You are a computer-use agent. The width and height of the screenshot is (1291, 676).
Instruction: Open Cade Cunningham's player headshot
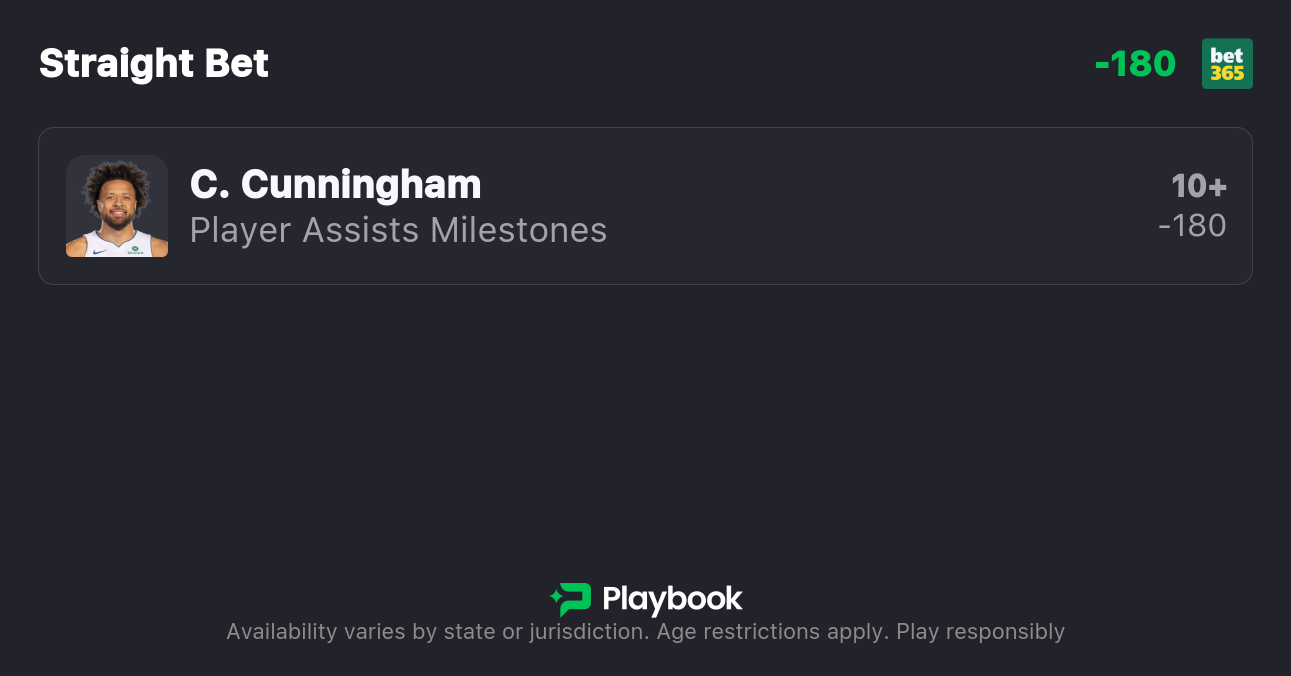[117, 206]
